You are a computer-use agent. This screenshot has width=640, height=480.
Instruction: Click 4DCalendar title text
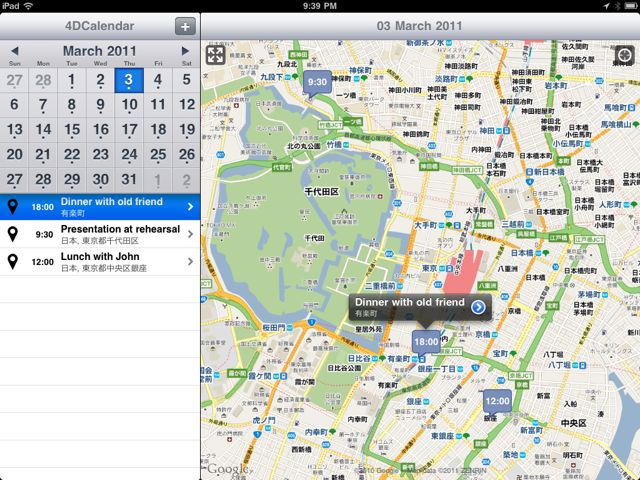point(99,26)
